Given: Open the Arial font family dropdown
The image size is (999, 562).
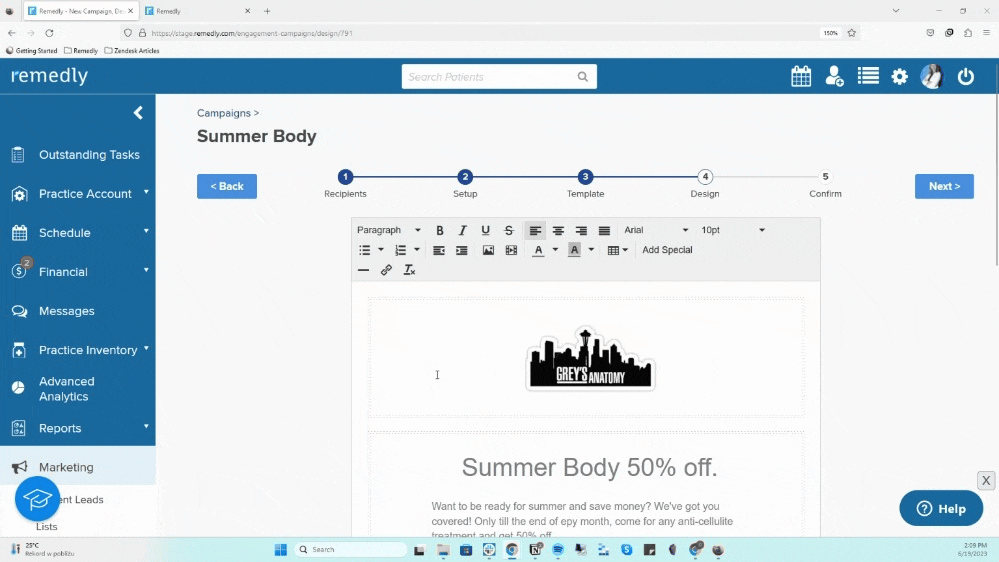Looking at the screenshot, I should click(x=656, y=230).
